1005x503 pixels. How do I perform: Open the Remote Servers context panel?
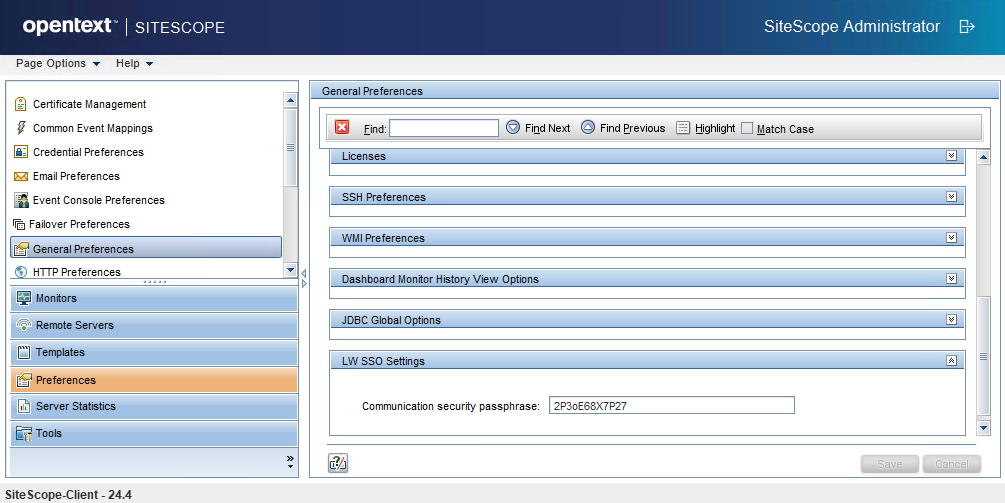click(x=154, y=325)
